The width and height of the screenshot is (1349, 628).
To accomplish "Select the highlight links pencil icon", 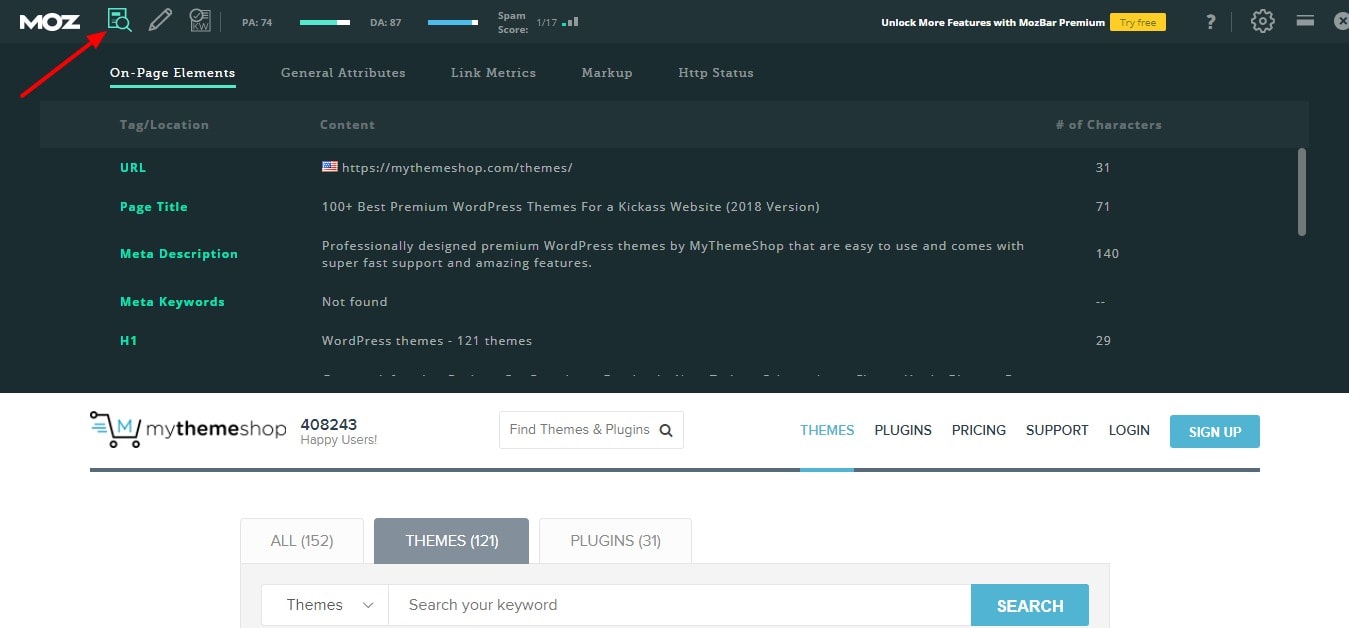I will (159, 20).
